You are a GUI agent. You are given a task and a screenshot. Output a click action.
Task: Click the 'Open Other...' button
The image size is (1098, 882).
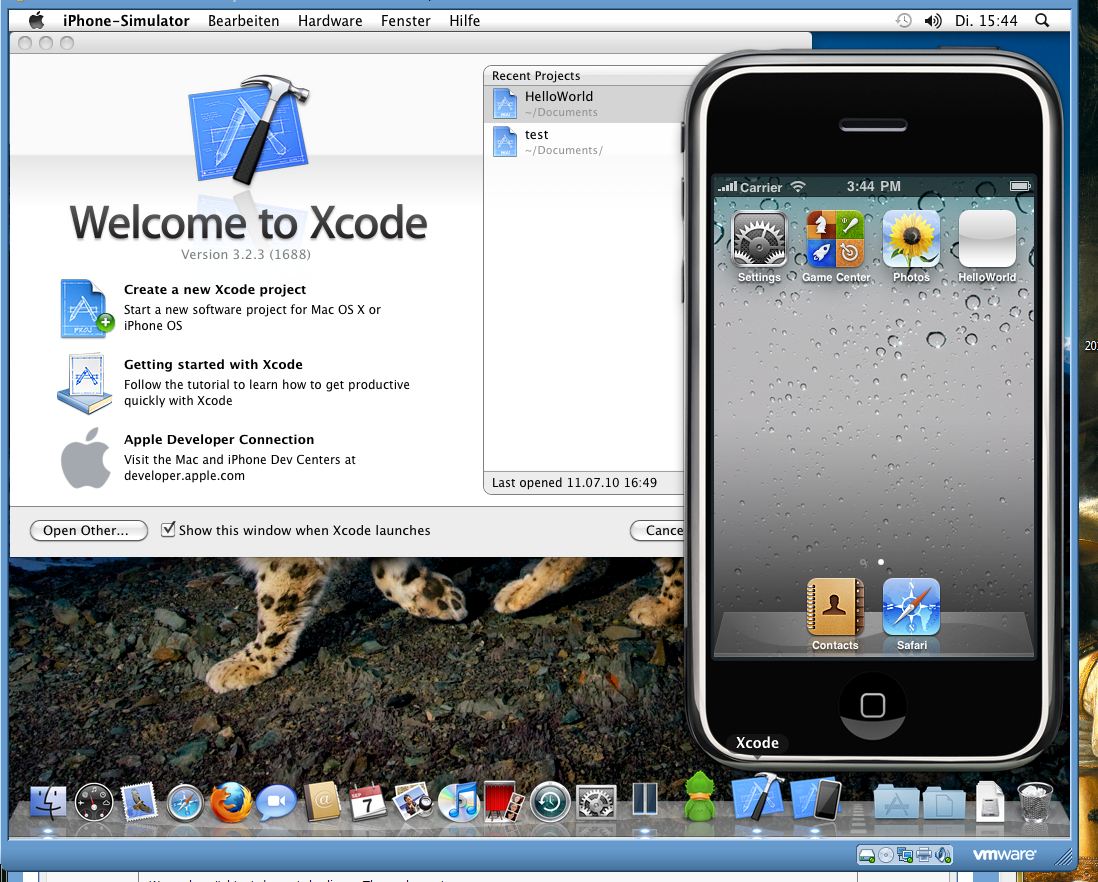tap(89, 531)
